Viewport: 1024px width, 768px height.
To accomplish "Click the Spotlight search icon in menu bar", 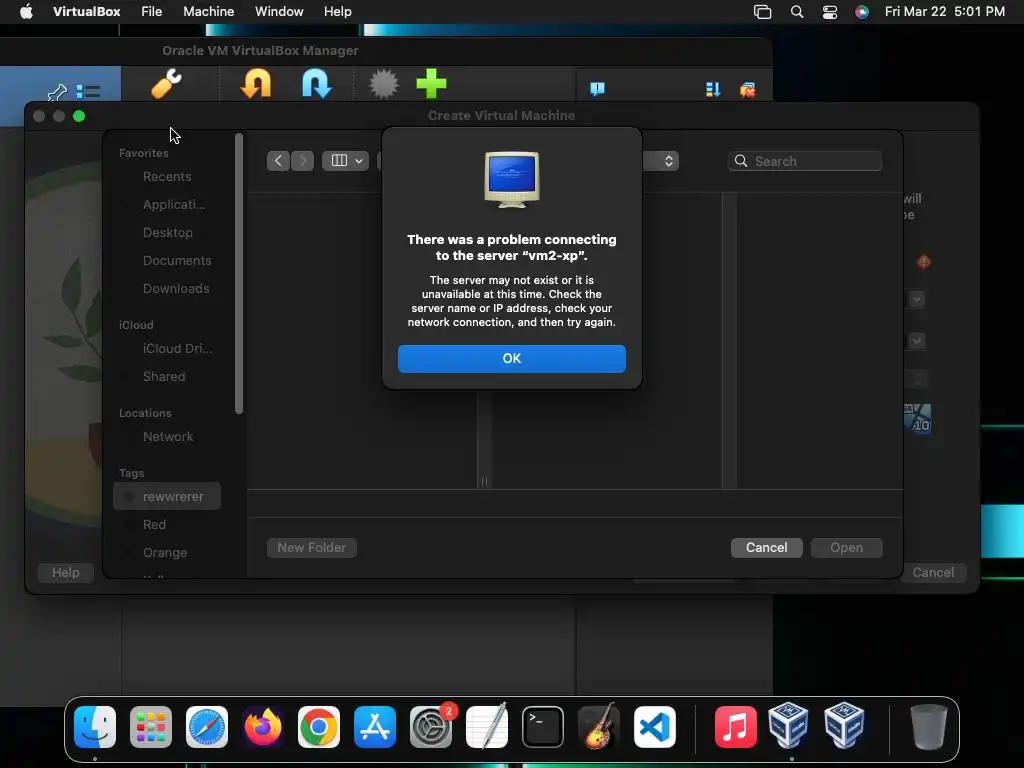I will 797,12.
